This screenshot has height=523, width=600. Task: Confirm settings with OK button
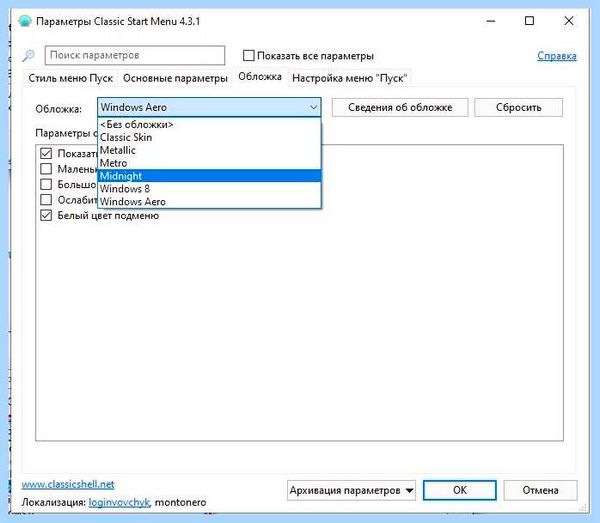coord(460,490)
